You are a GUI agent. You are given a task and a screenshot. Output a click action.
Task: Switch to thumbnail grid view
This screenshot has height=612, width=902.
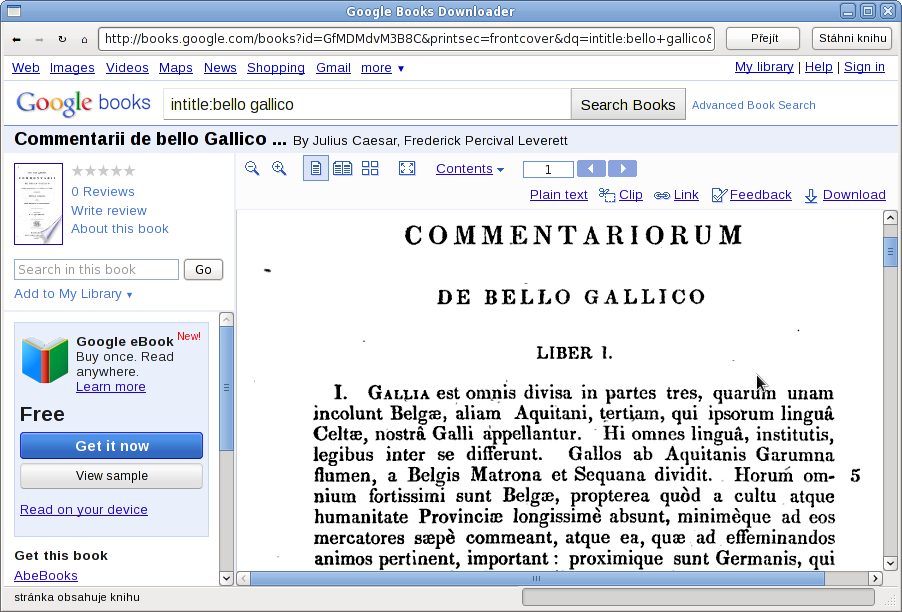[370, 168]
